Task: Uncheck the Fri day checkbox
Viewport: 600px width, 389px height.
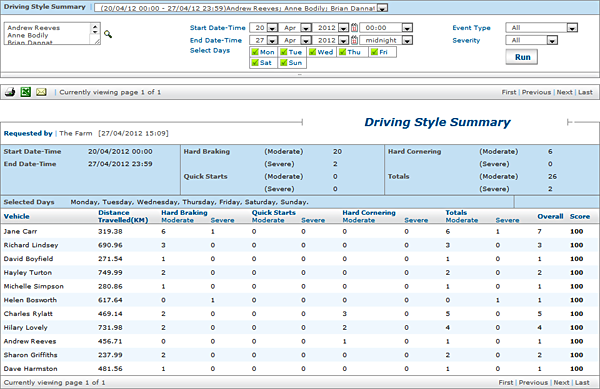Action: coord(374,52)
